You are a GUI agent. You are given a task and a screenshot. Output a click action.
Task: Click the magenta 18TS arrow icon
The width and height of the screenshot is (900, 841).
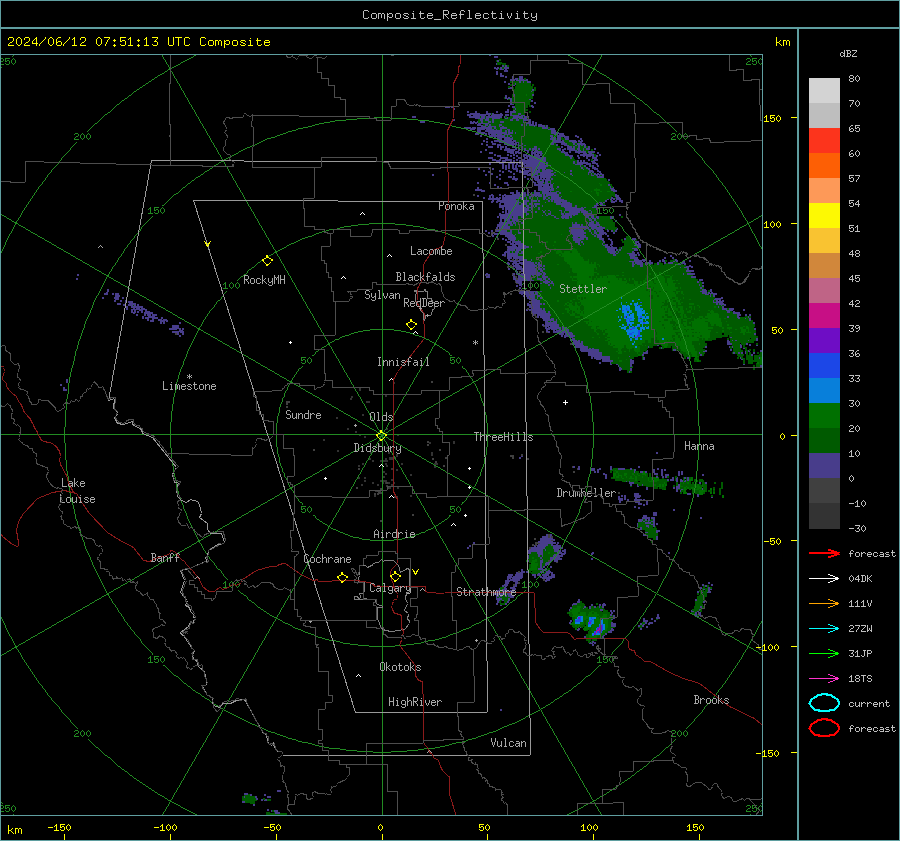824,679
